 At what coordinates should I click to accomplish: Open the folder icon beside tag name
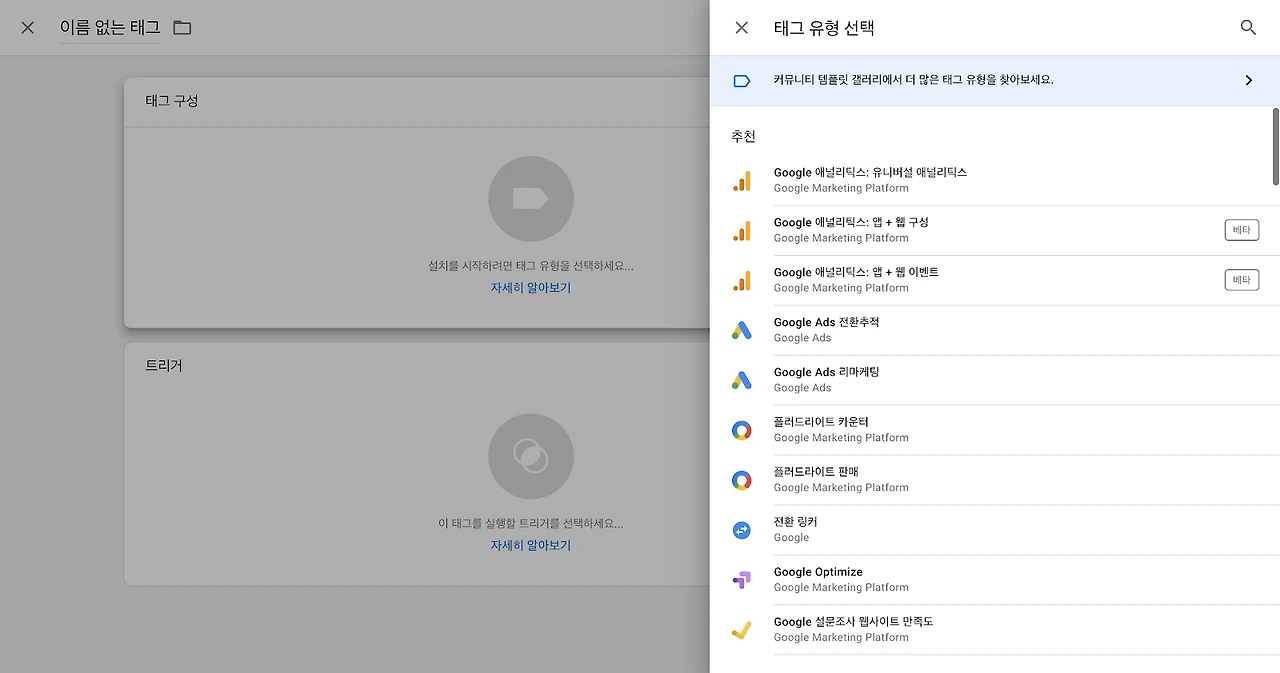click(x=182, y=28)
